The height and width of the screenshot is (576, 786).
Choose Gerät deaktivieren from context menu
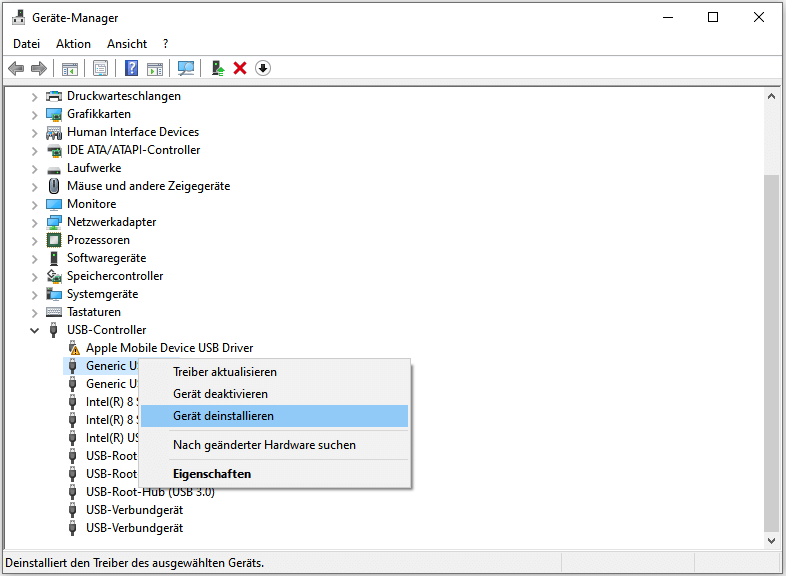pos(274,394)
